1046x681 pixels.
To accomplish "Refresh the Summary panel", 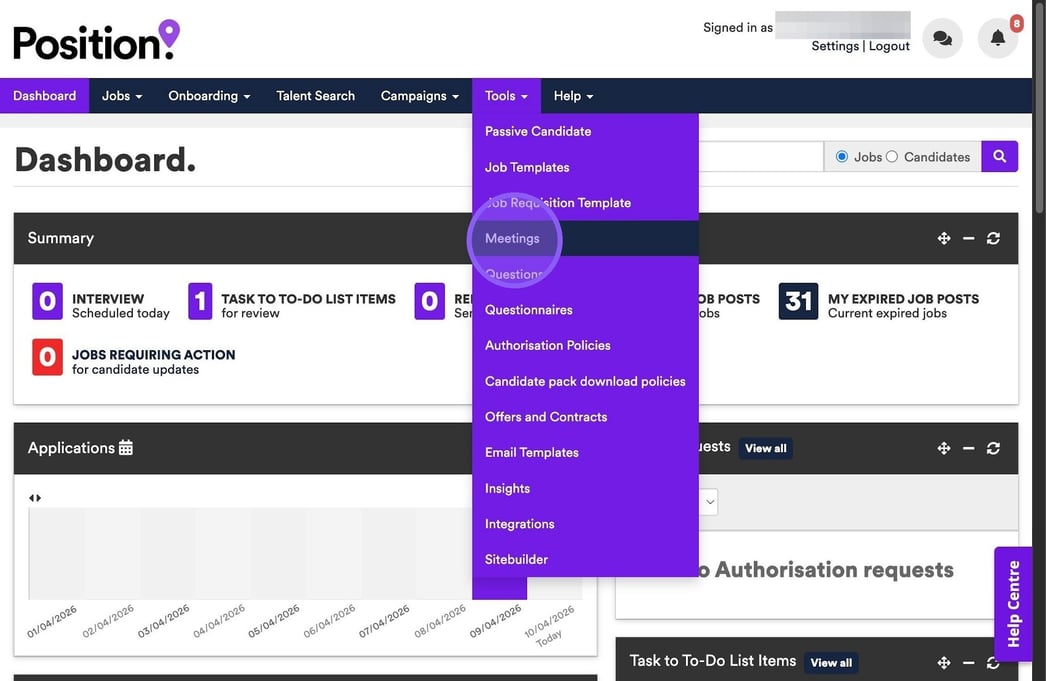I will pyautogui.click(x=992, y=238).
